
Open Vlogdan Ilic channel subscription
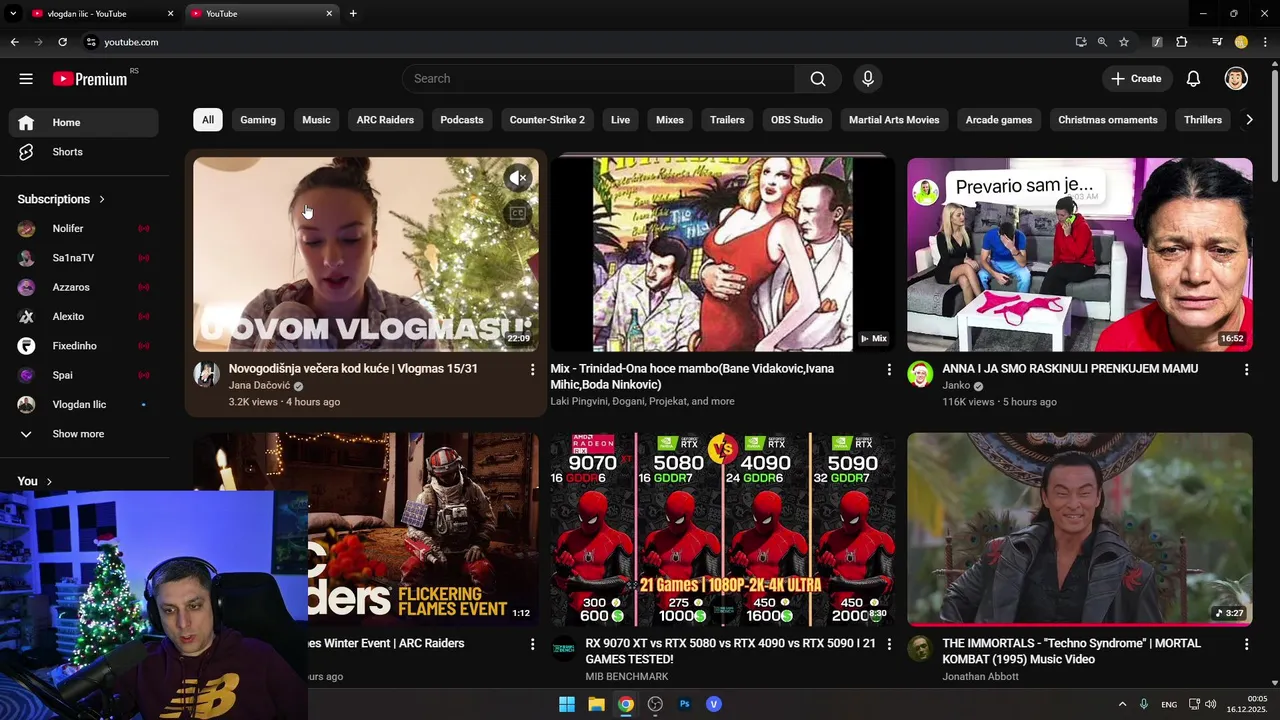(x=84, y=404)
